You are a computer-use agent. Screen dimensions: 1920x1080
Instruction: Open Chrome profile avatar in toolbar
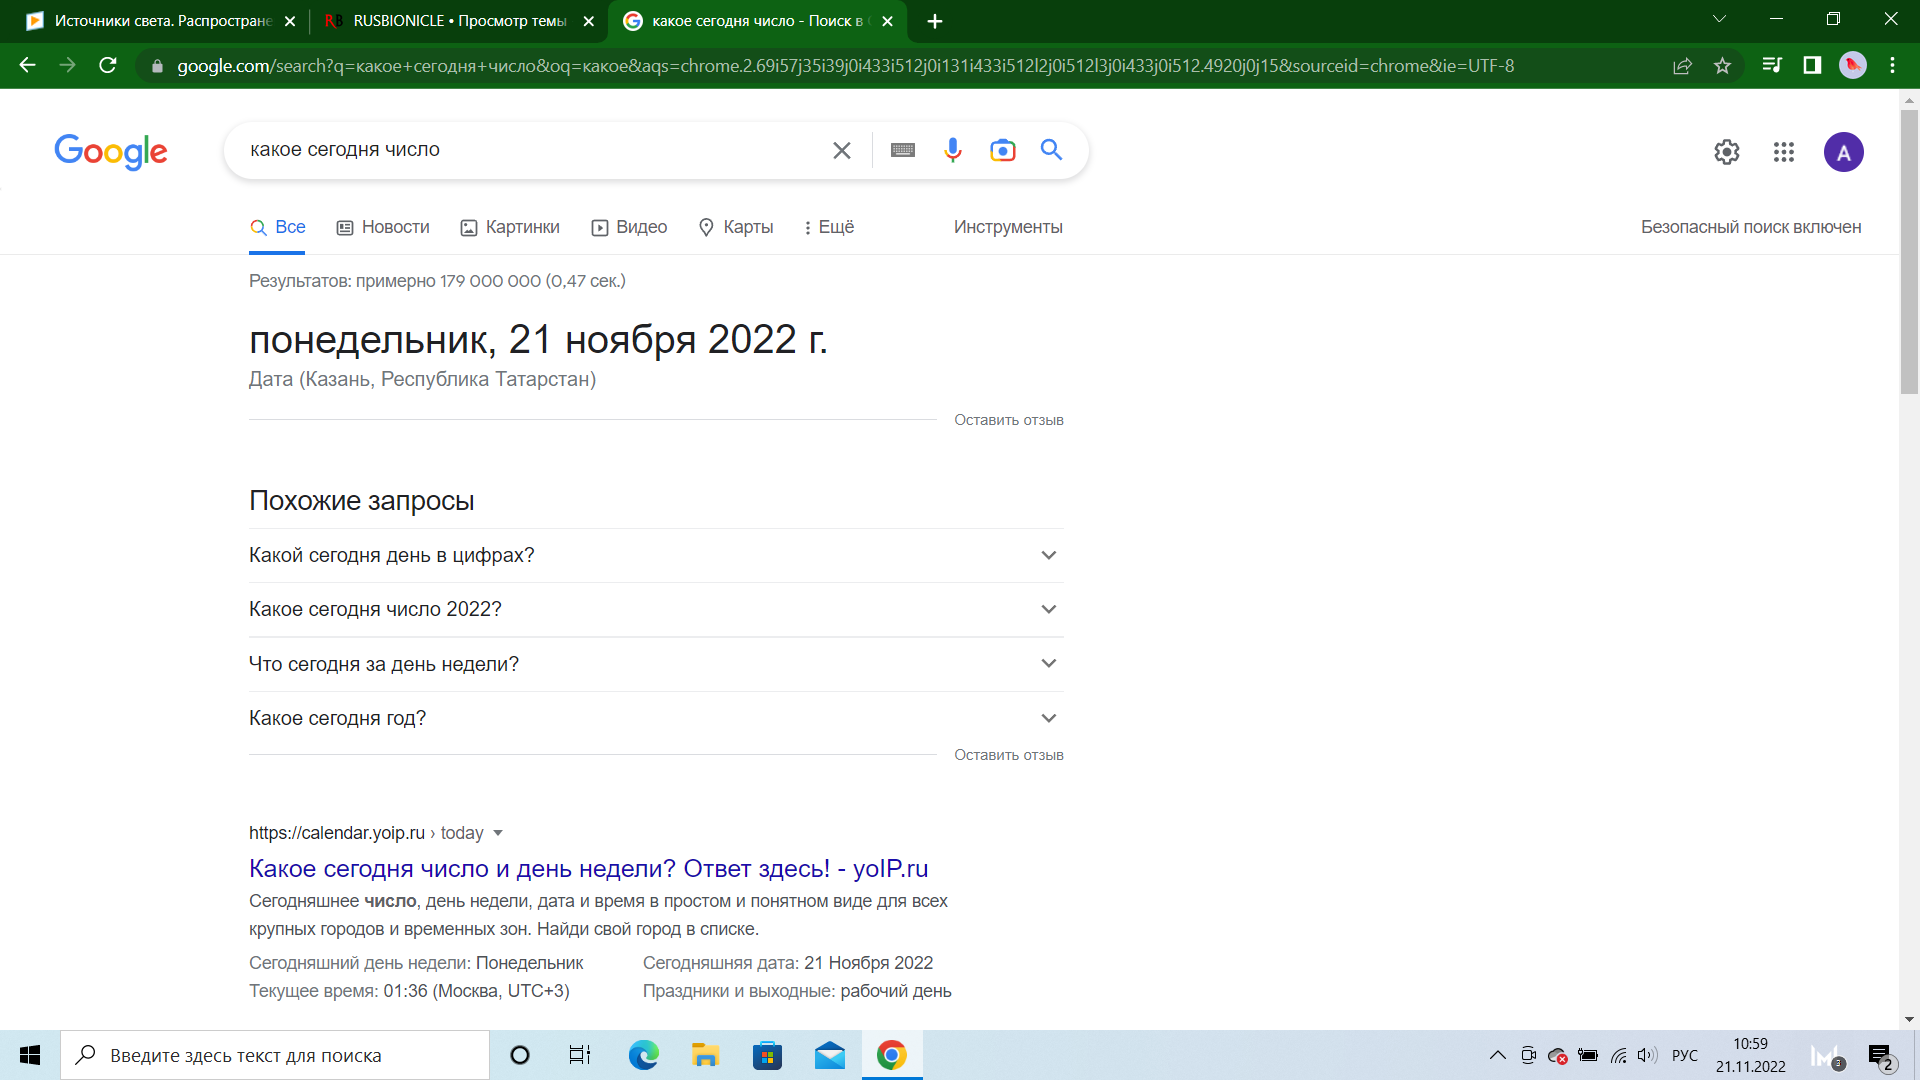1853,66
